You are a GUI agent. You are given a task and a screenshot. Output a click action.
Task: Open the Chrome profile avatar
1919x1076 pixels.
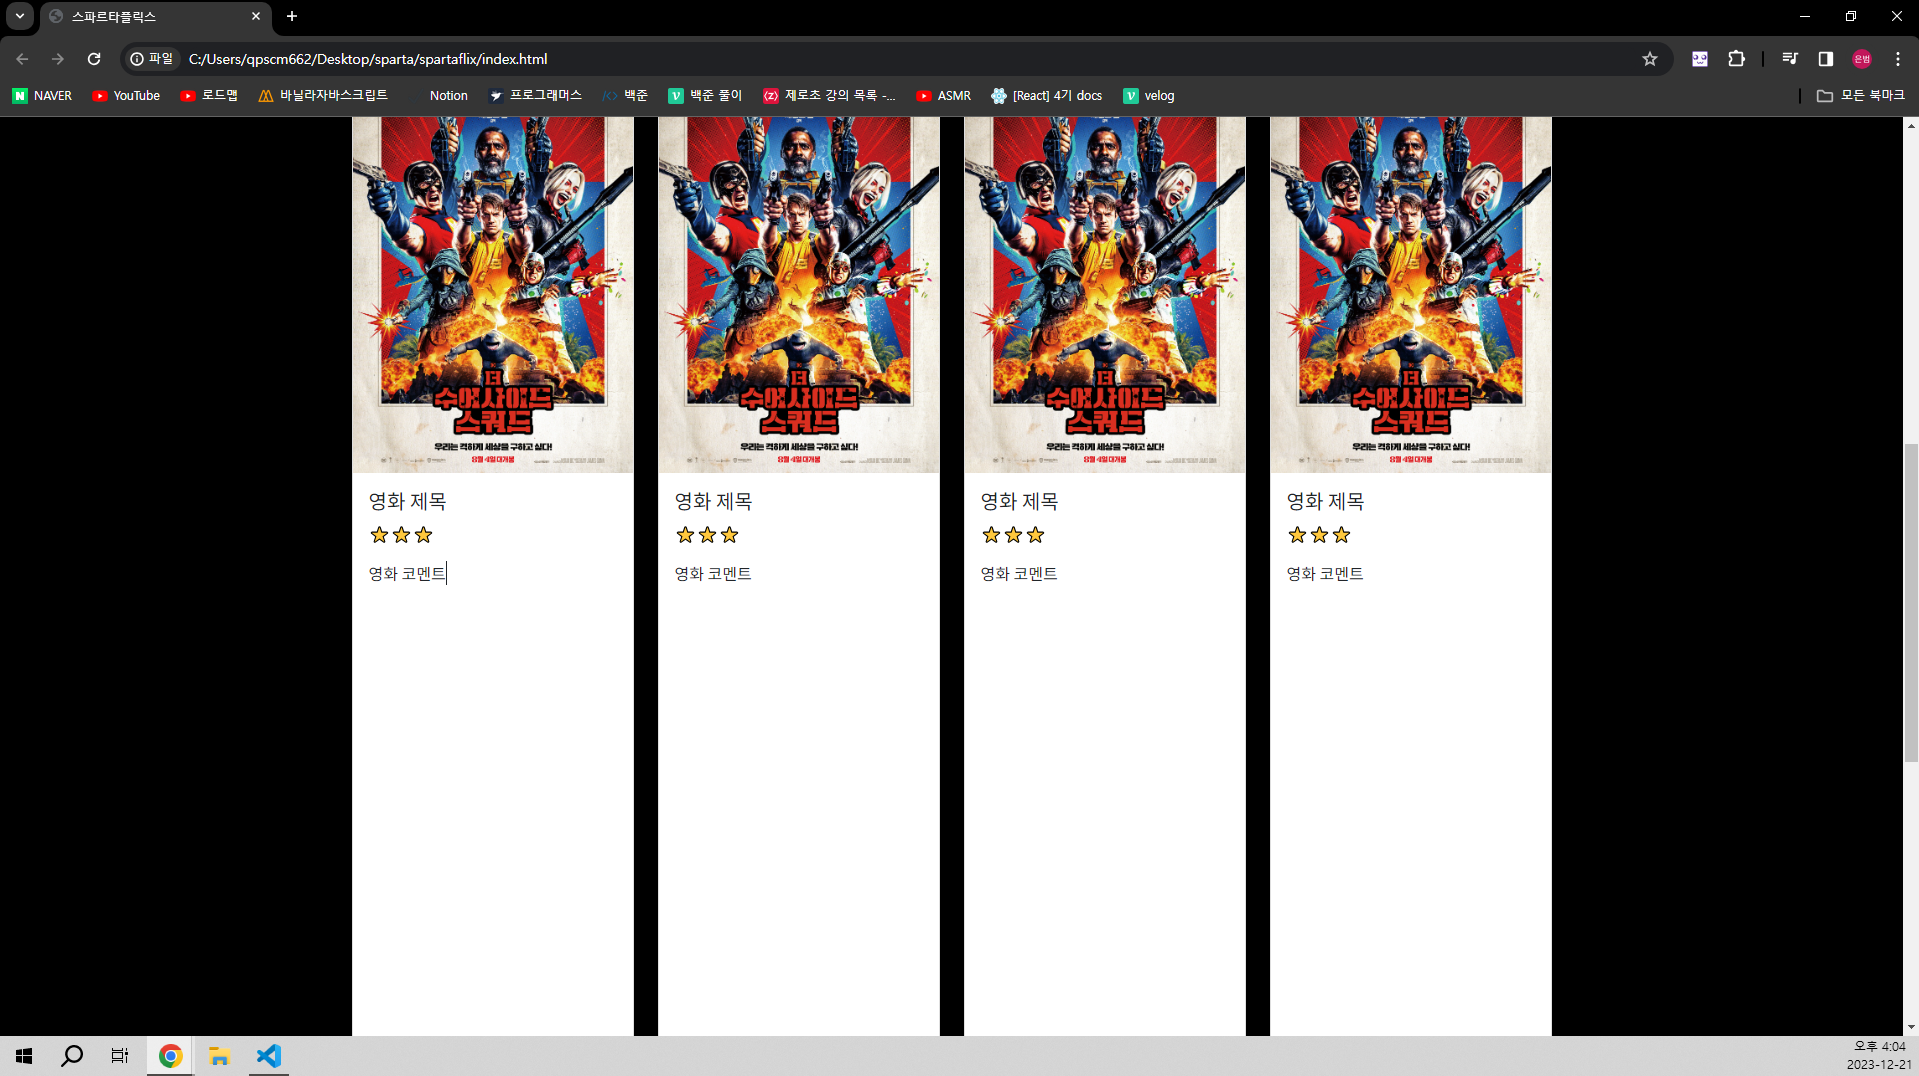coord(1862,59)
